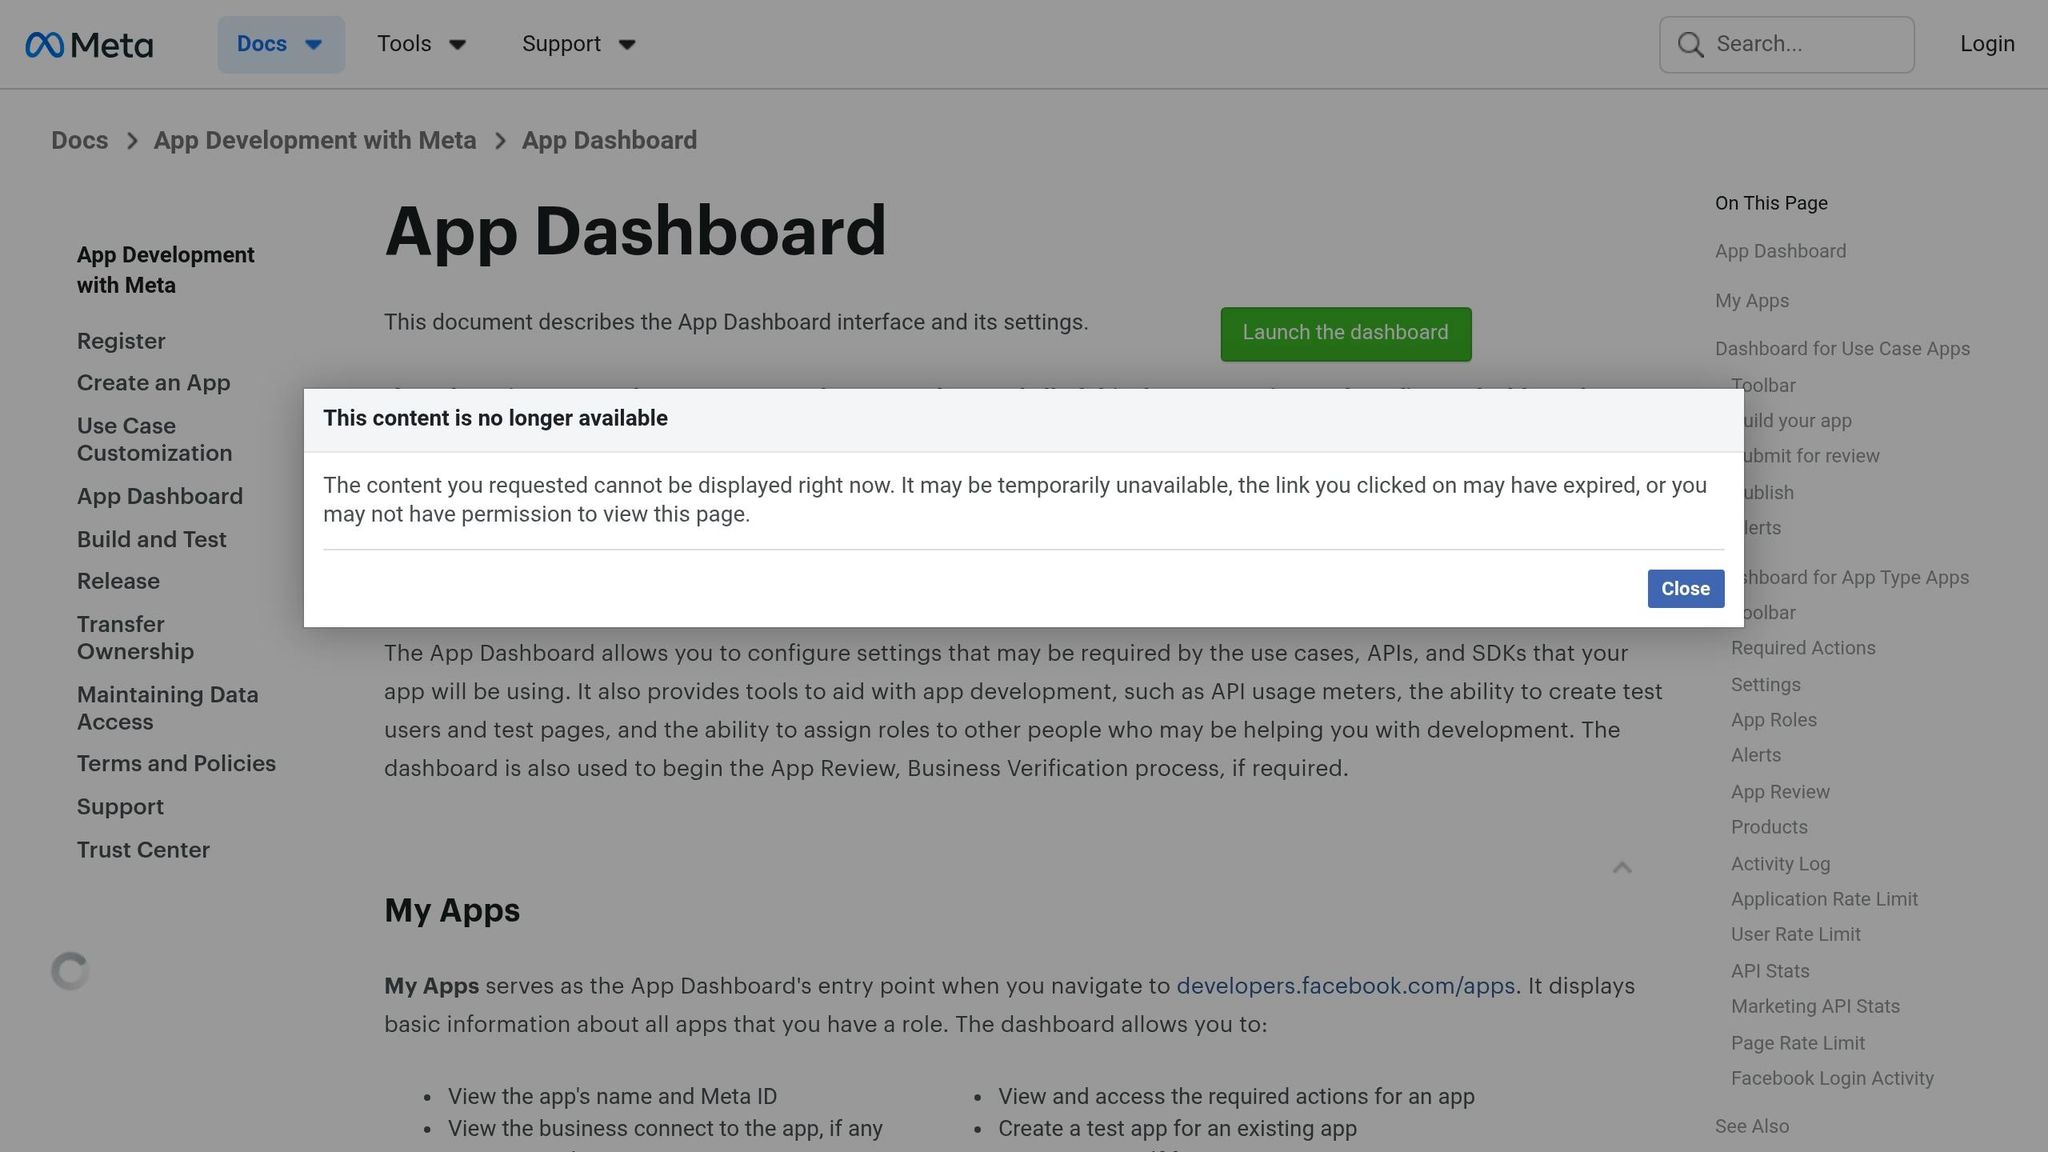Open the Tools dropdown menu
This screenshot has height=1152, width=2048.
(x=421, y=44)
